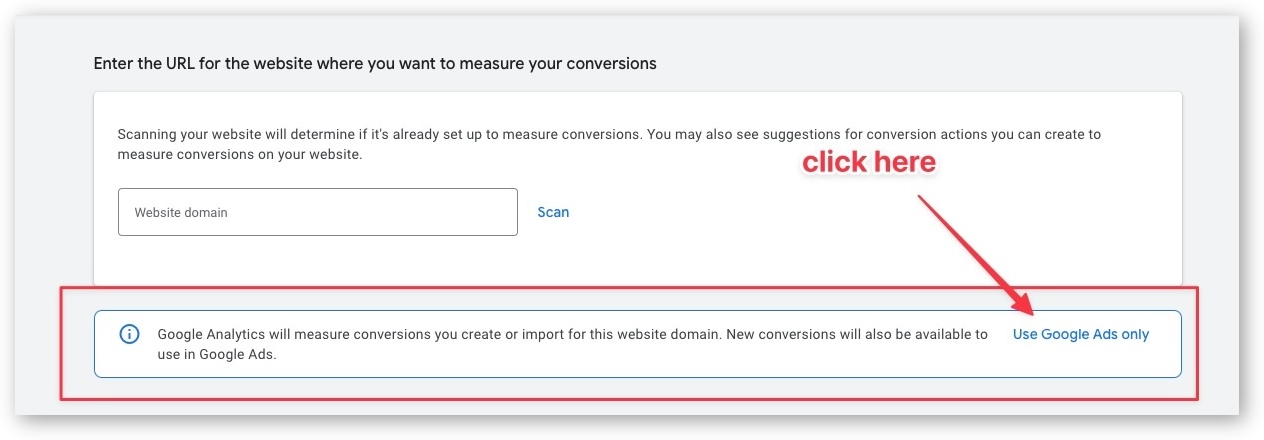Click the 'You may also see suggestions' sentence

[873, 134]
